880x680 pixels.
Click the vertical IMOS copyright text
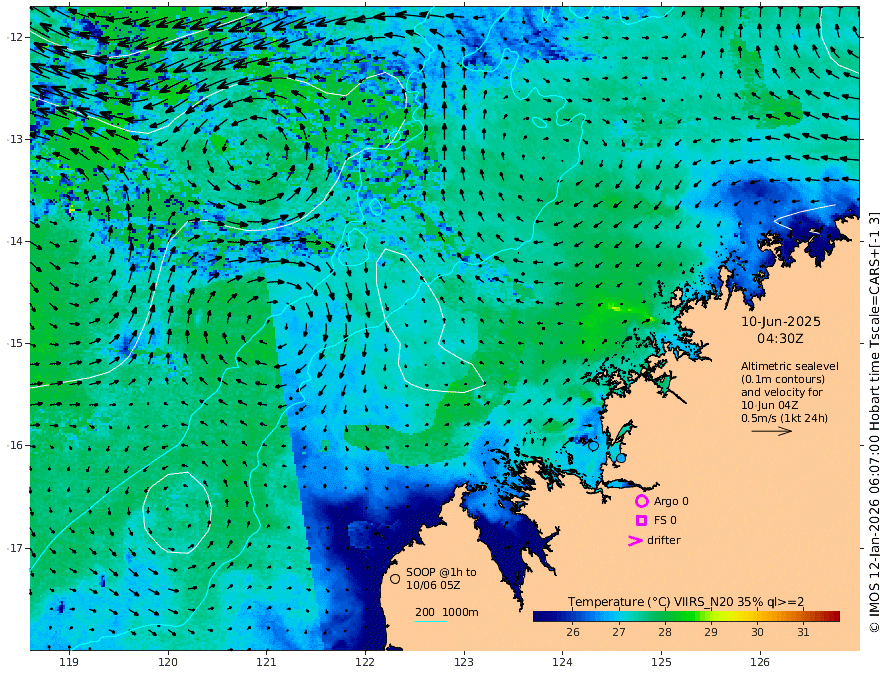pyautogui.click(x=873, y=422)
